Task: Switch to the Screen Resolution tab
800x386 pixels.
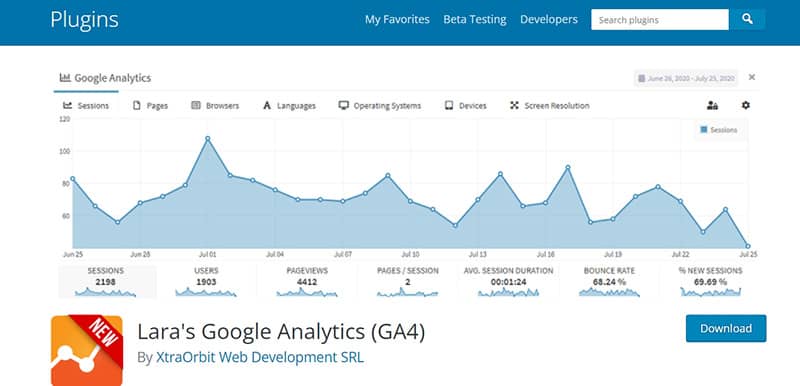Action: point(549,106)
